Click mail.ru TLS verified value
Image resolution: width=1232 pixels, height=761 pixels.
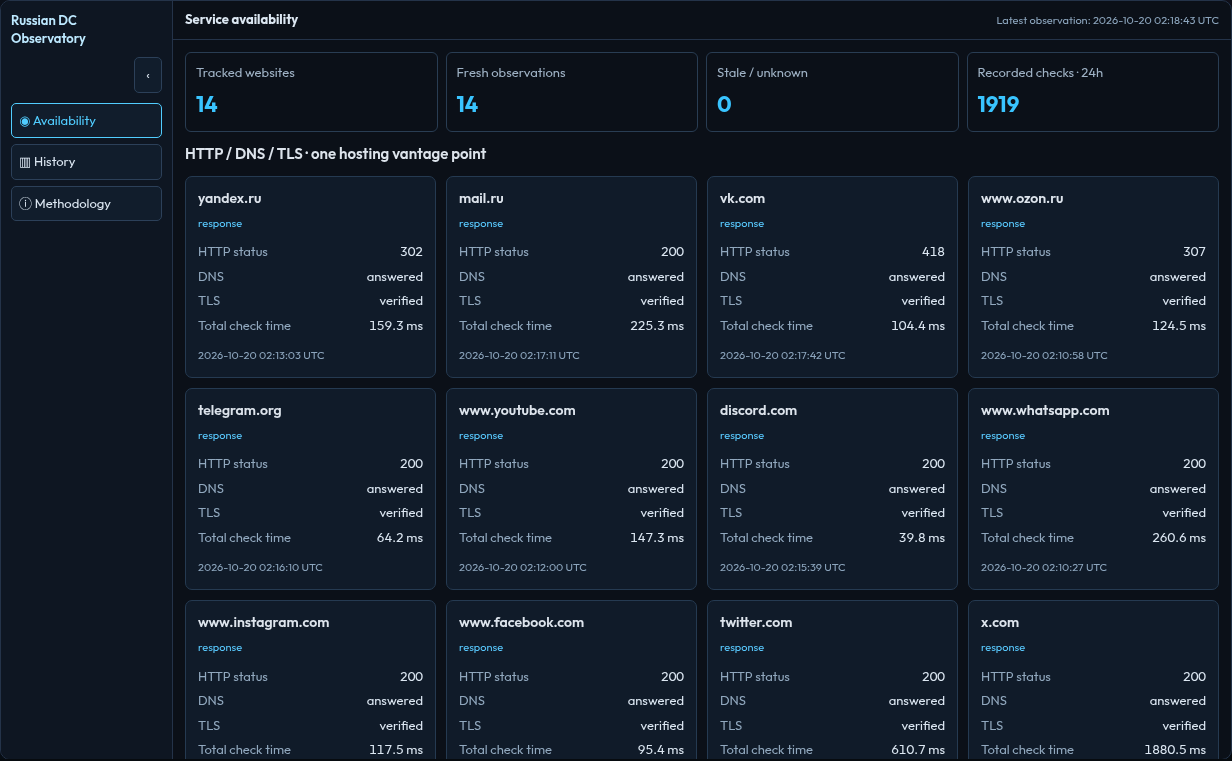[662, 301]
